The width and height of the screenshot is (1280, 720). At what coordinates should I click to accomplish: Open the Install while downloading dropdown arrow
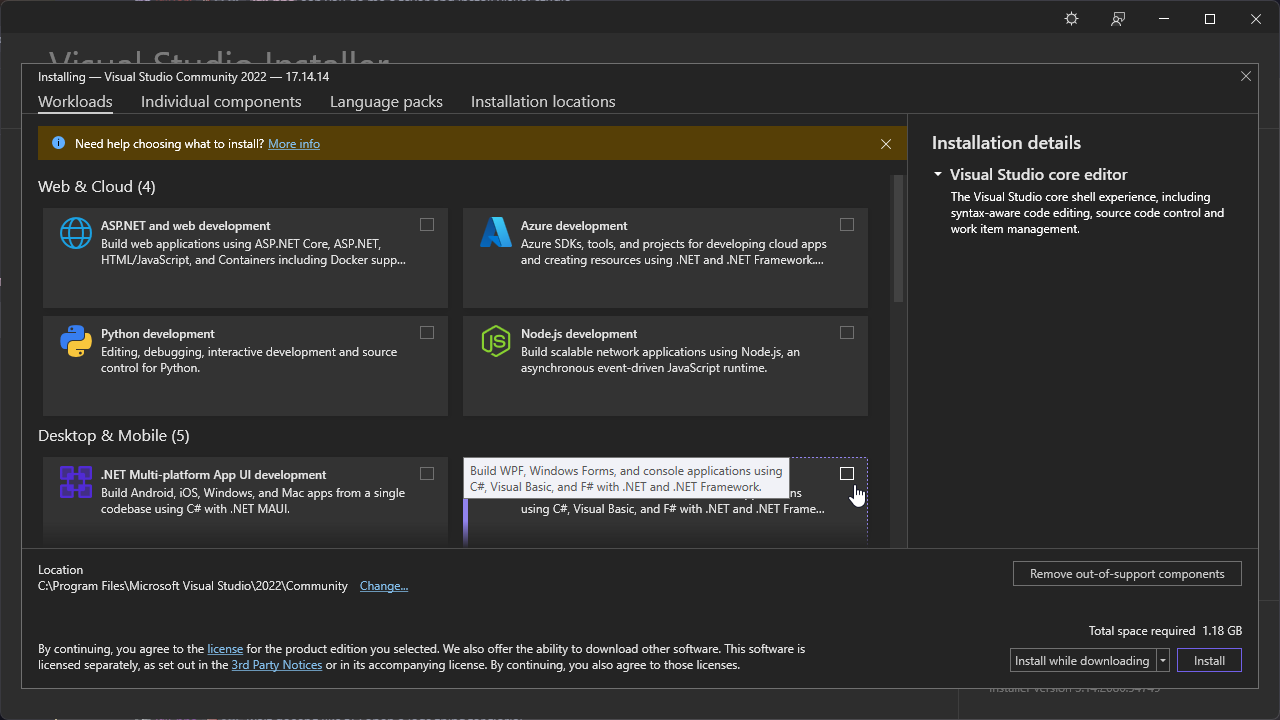pyautogui.click(x=1163, y=661)
